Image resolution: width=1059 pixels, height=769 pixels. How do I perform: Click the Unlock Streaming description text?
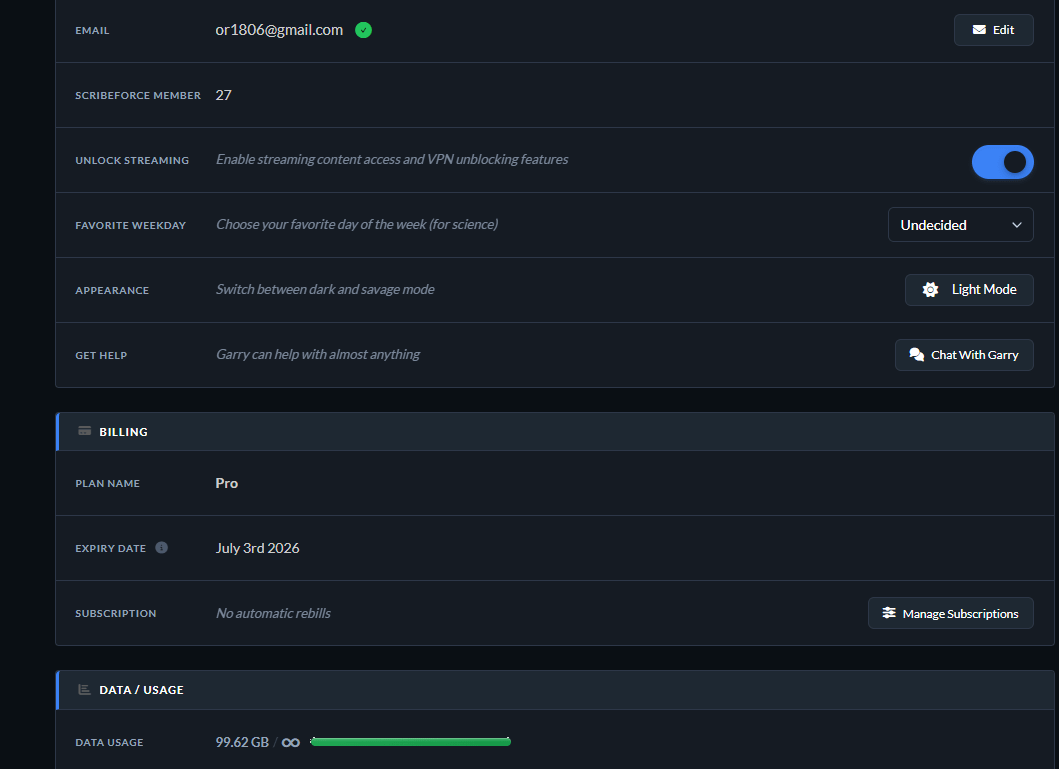click(x=392, y=159)
